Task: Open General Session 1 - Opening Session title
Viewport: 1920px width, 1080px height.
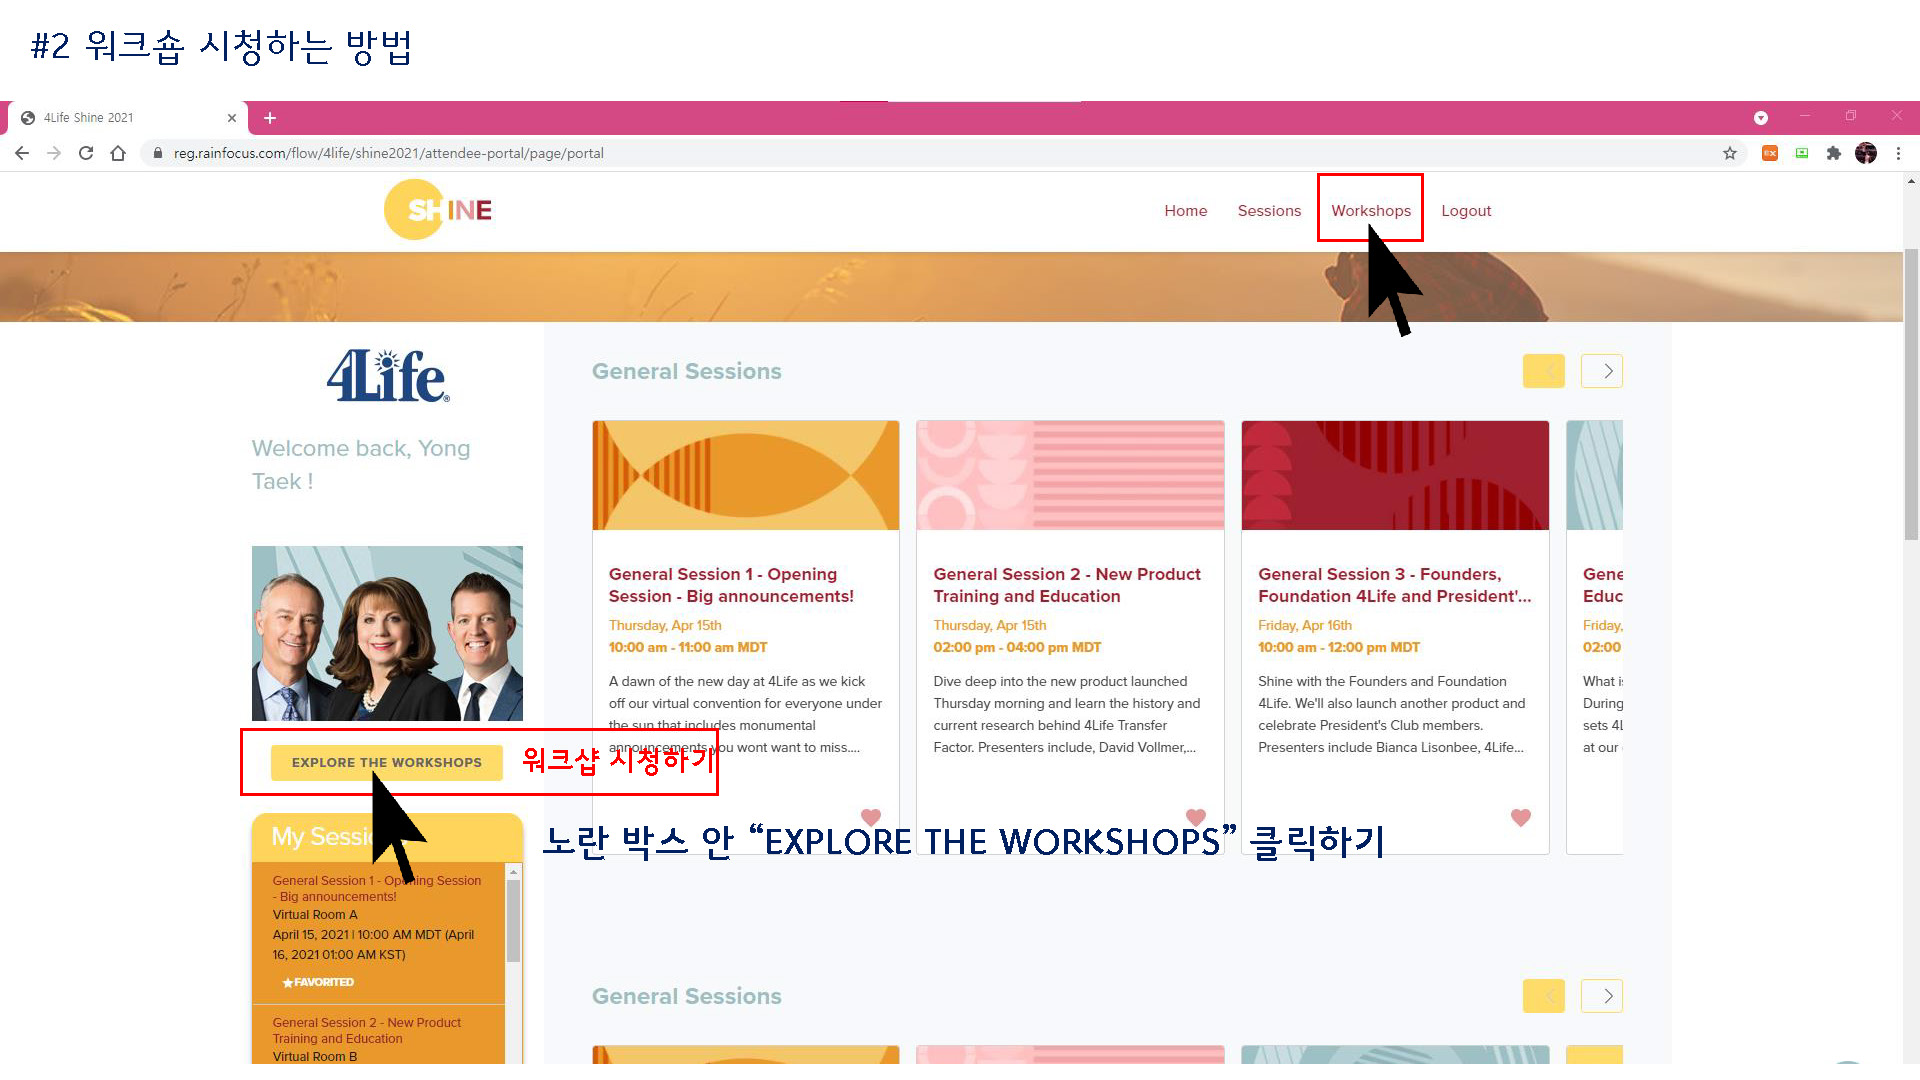Action: pyautogui.click(x=731, y=585)
